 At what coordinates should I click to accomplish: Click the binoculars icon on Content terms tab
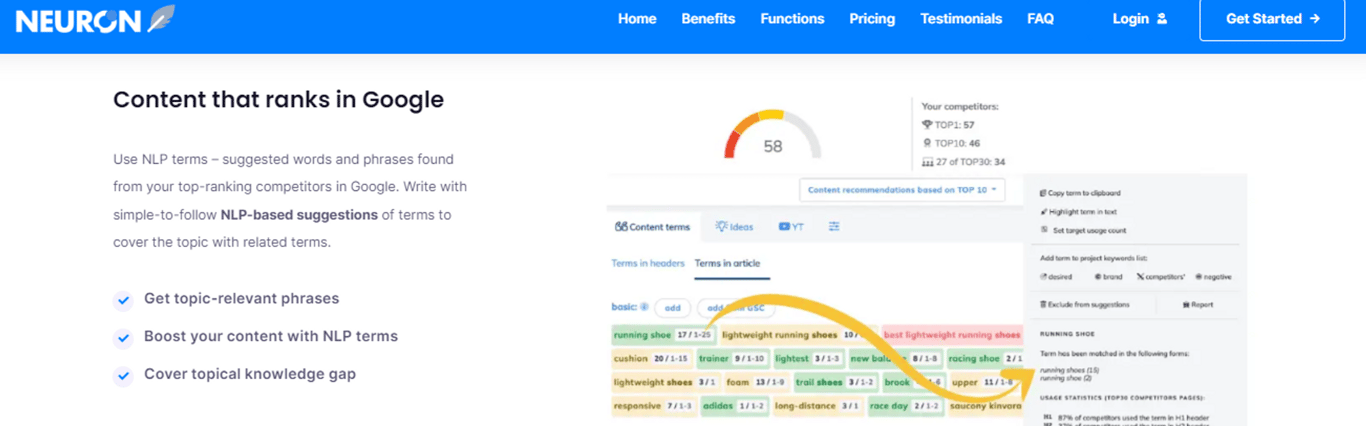(x=620, y=227)
